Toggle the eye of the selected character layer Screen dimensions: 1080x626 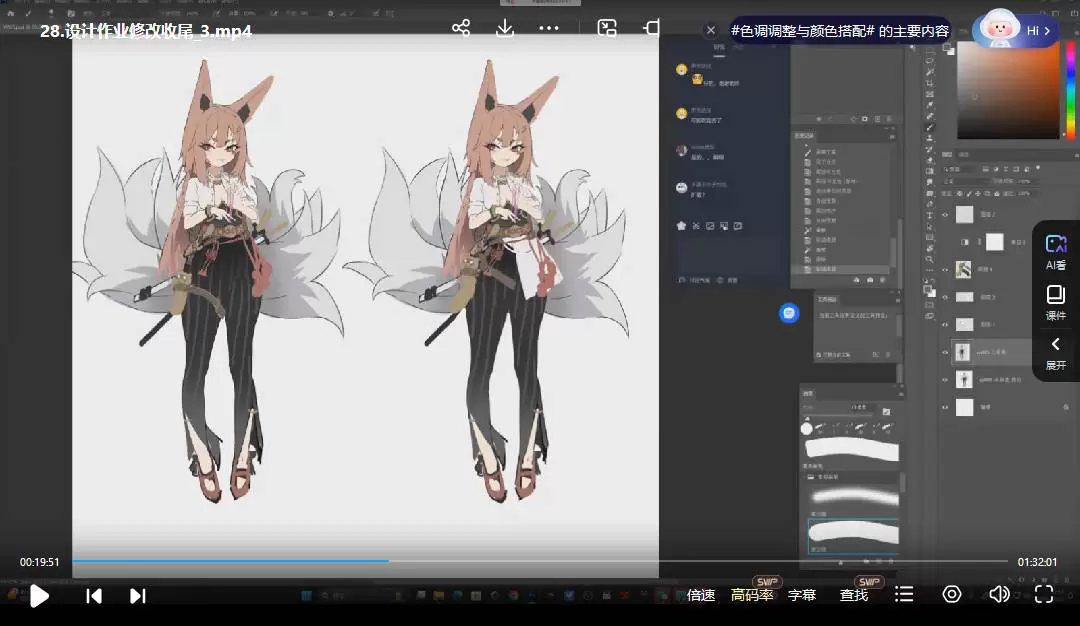[945, 352]
